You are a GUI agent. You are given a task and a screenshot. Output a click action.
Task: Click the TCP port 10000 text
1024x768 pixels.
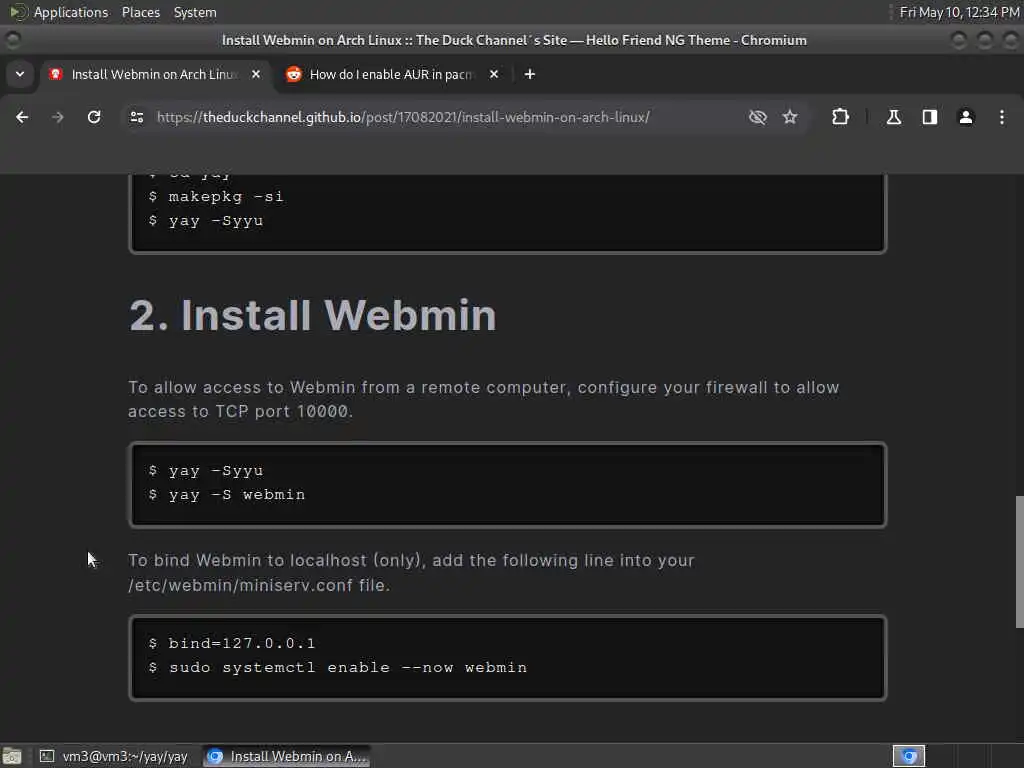284,411
